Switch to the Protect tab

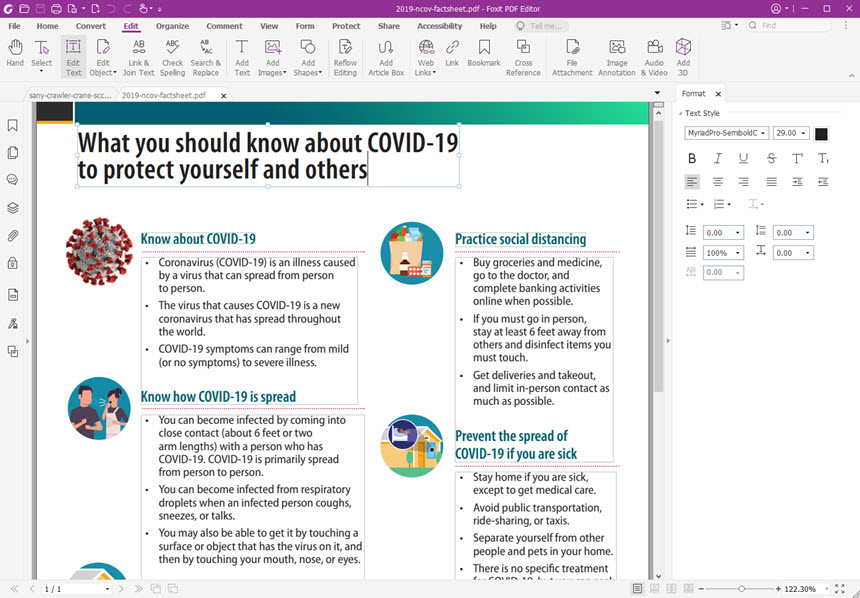346,26
